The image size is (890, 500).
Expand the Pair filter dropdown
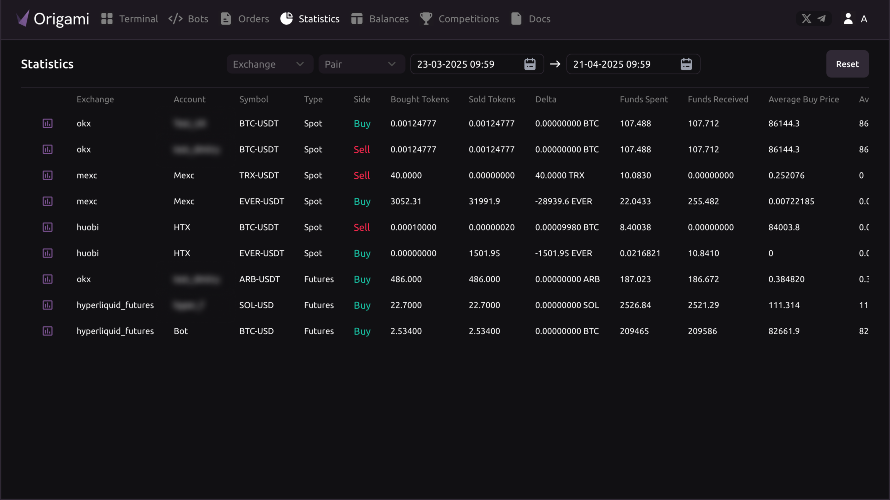tap(361, 64)
